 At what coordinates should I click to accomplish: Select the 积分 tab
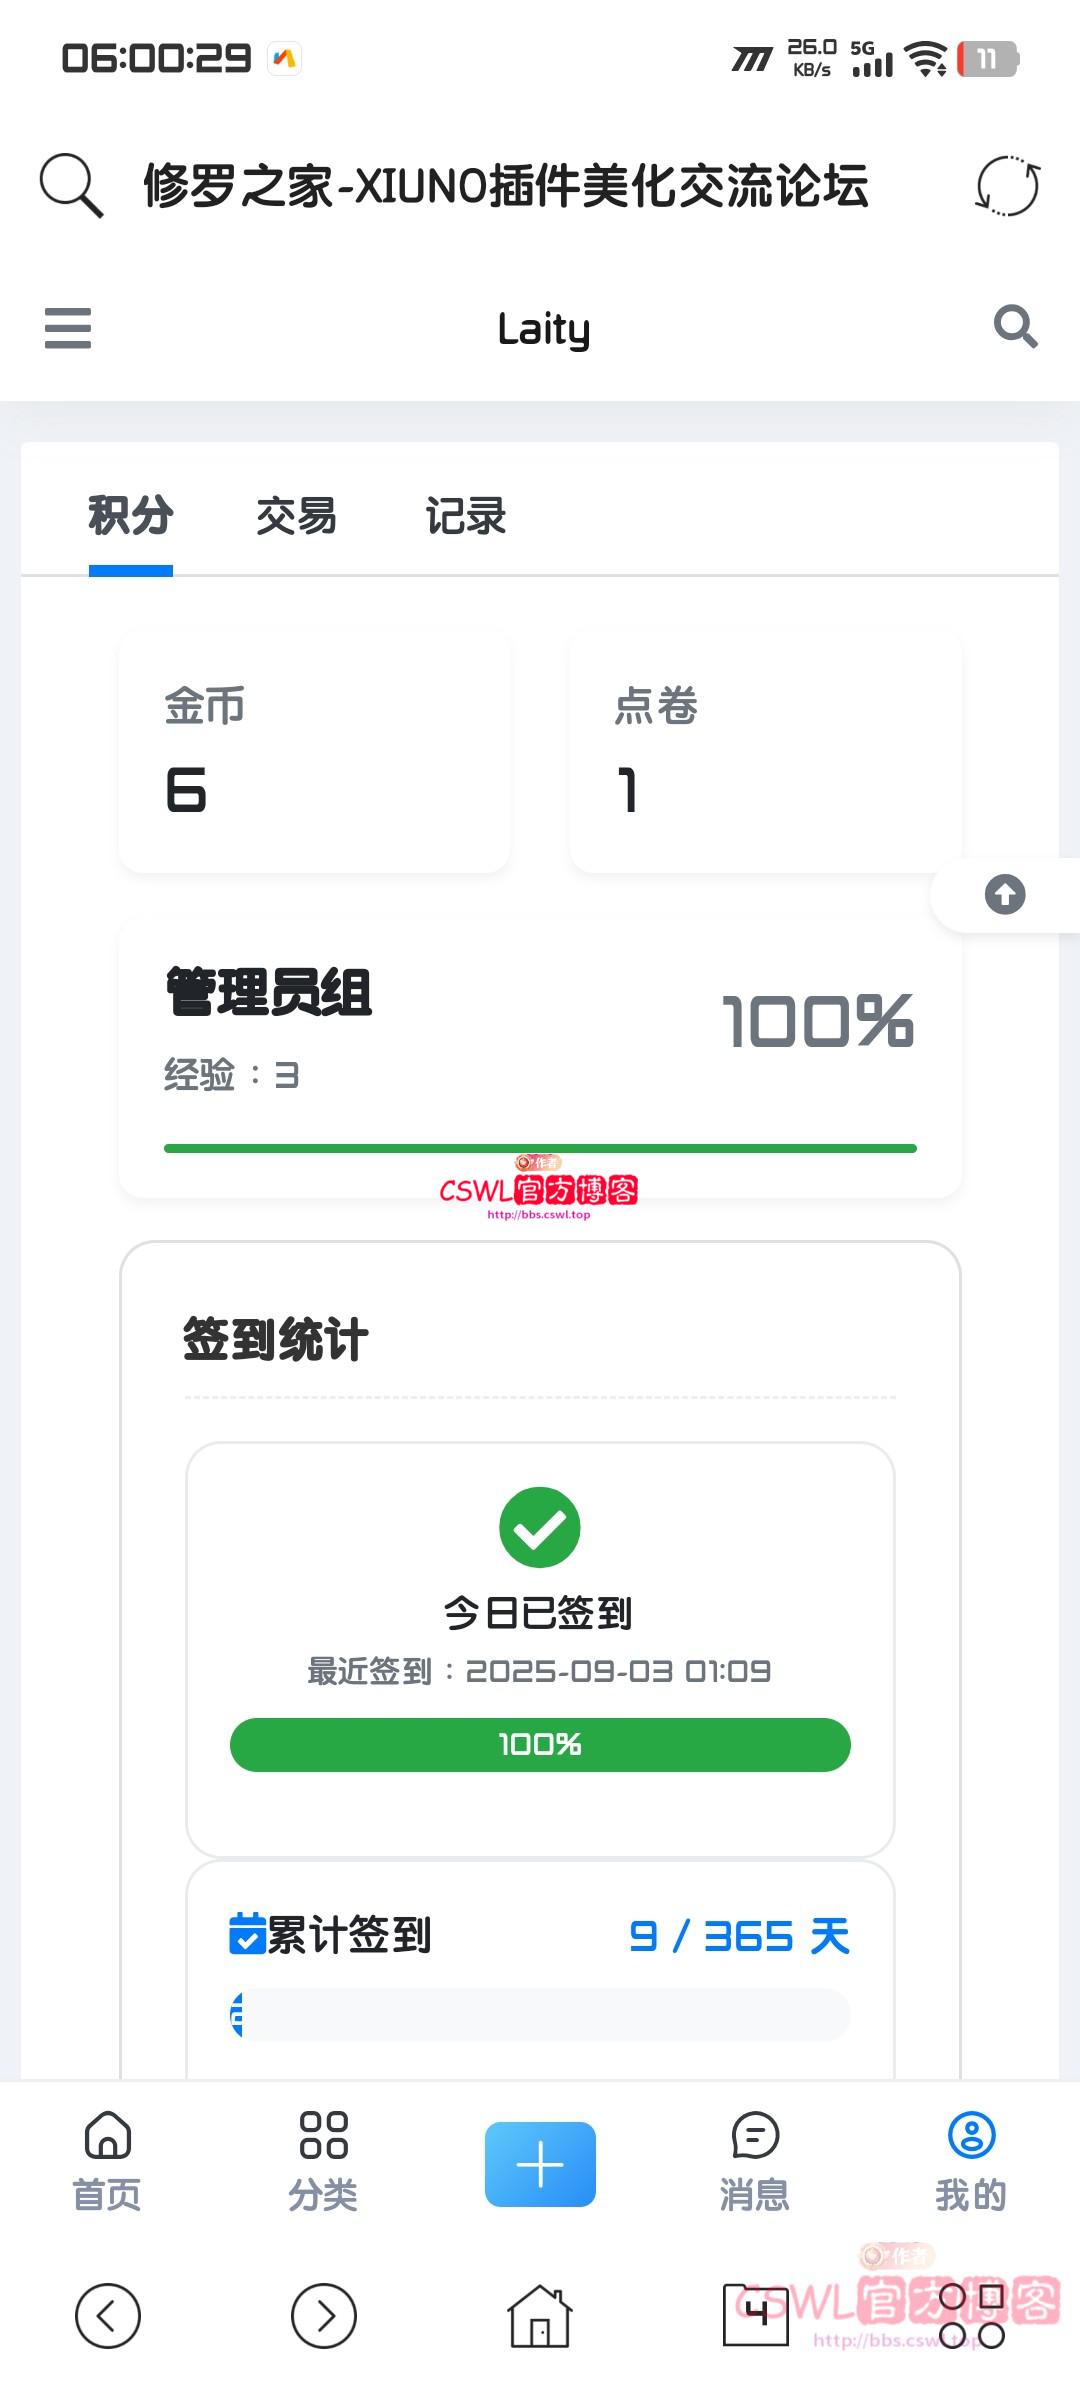tap(131, 517)
